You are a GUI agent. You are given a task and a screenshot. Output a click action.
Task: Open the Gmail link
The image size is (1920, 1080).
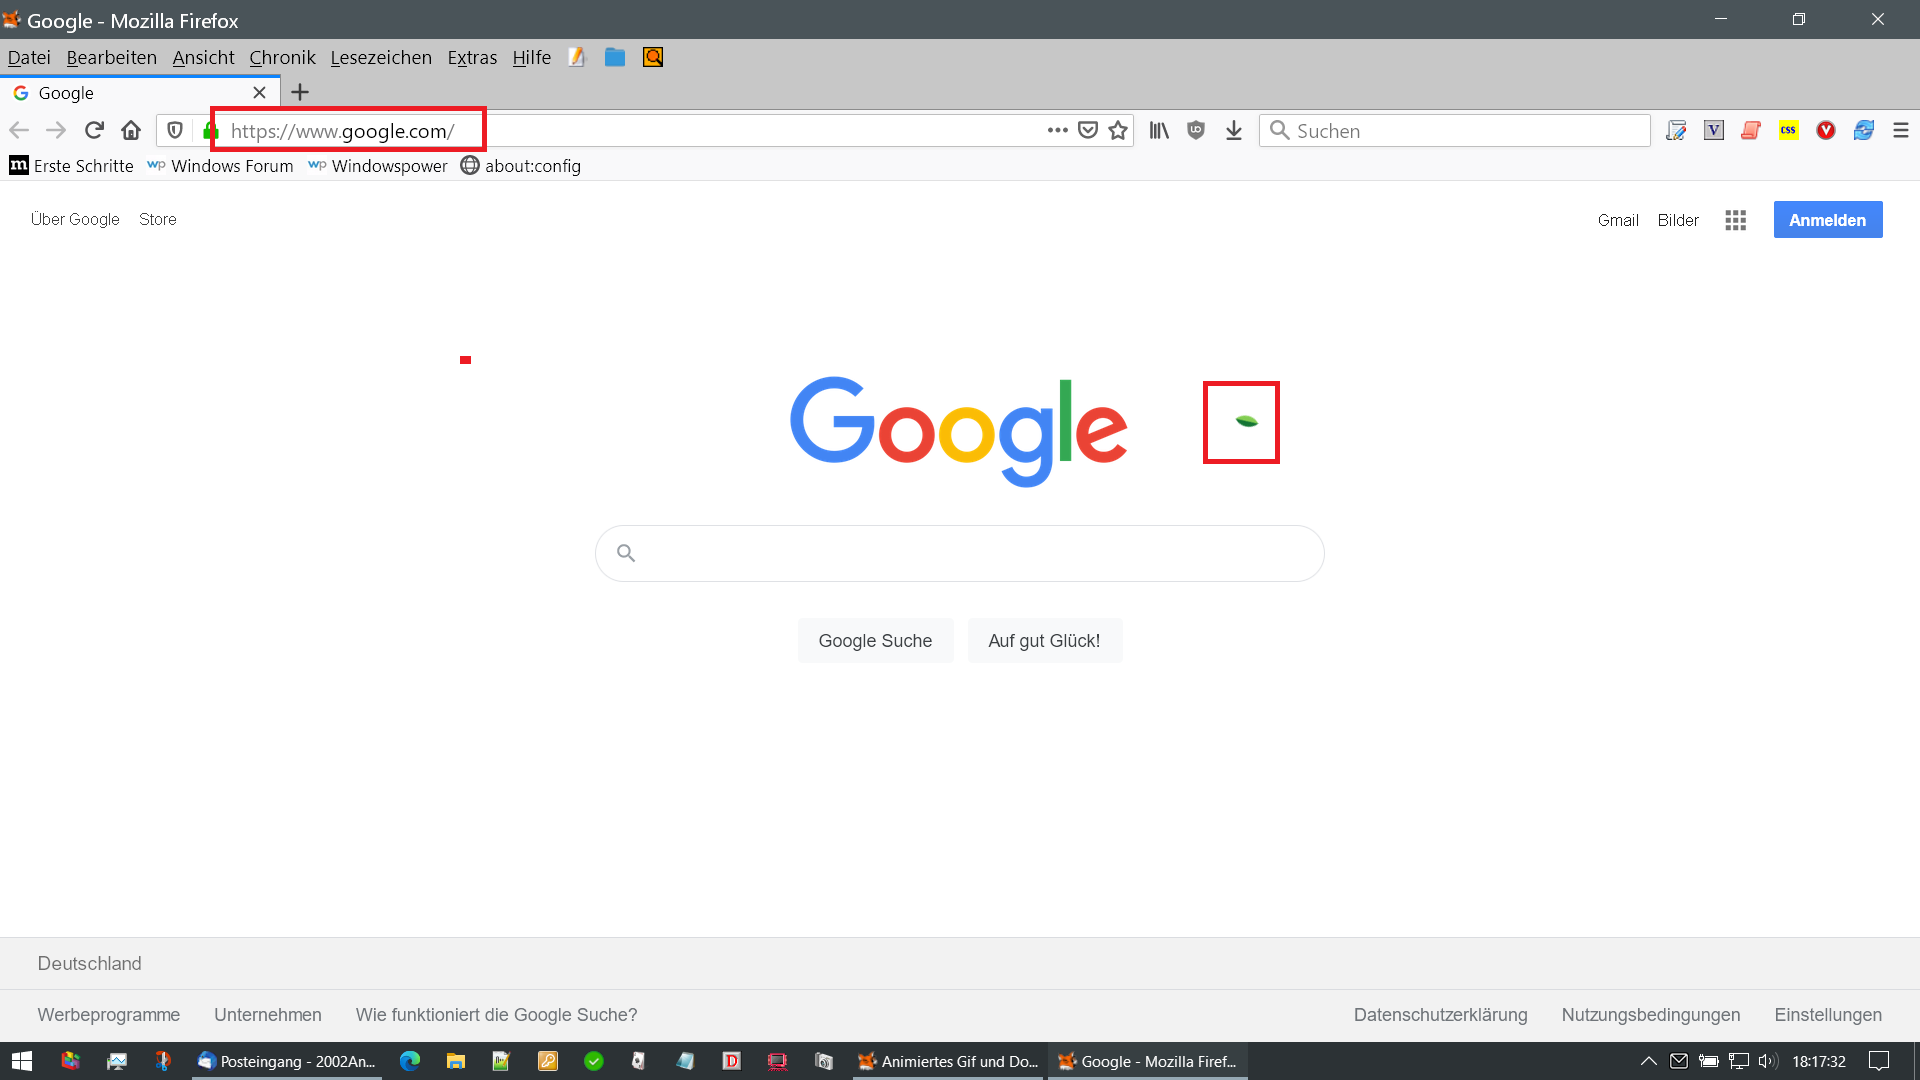[1617, 220]
